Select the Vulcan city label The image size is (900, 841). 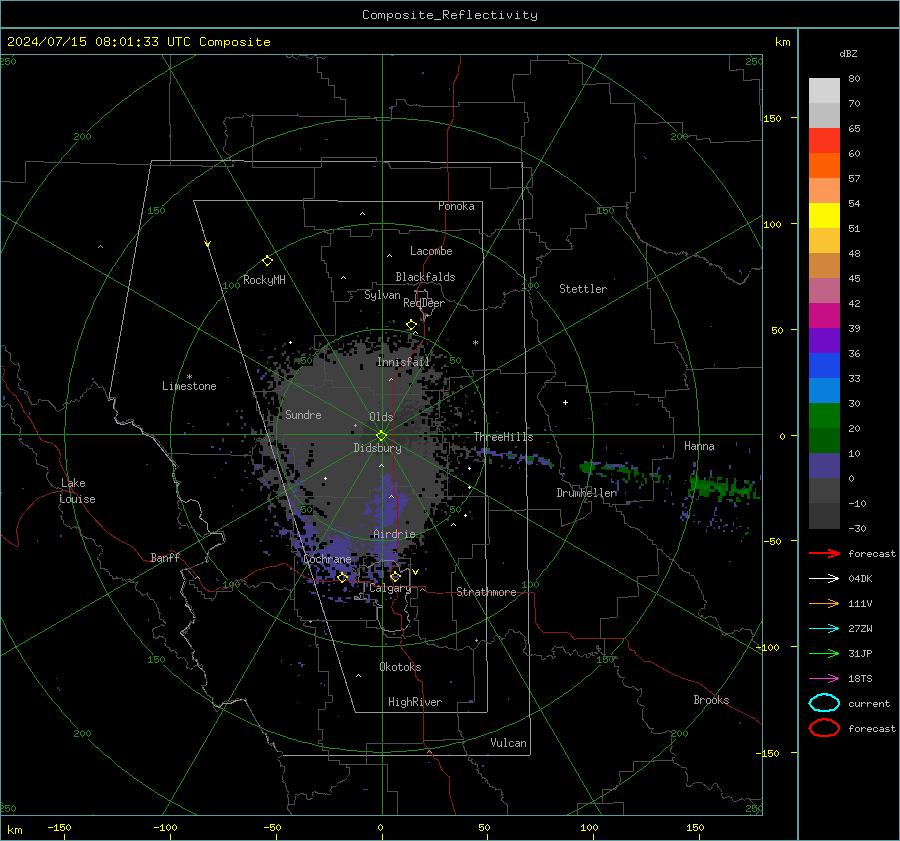[x=508, y=743]
